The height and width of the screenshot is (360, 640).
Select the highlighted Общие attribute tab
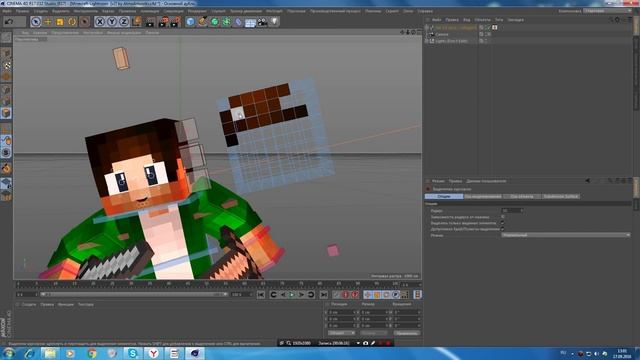tap(444, 196)
